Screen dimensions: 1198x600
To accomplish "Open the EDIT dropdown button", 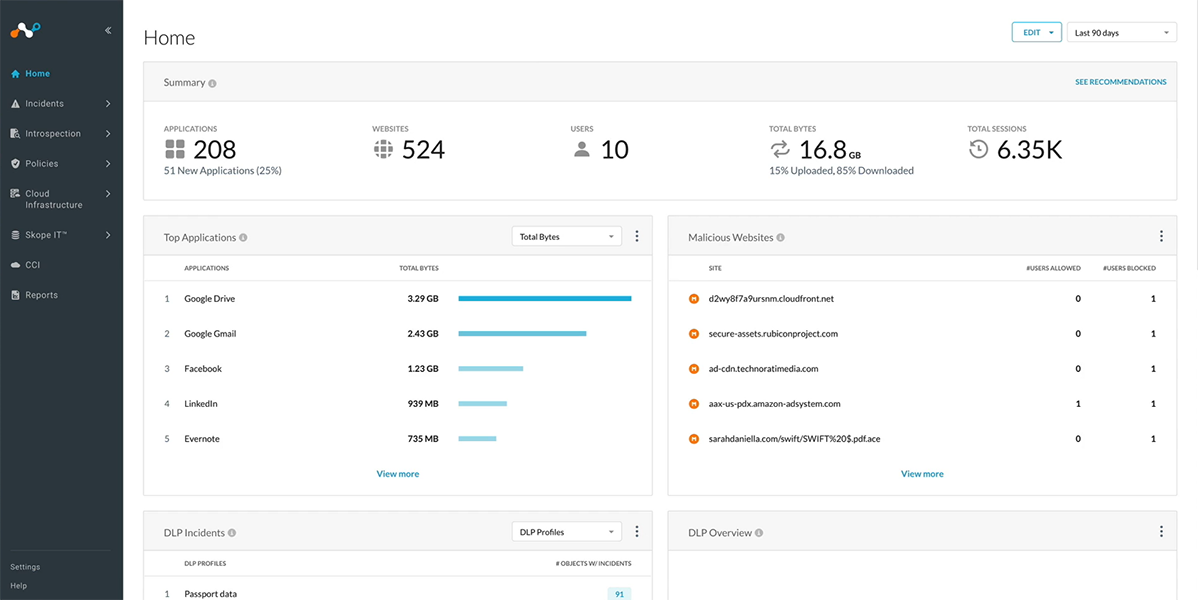I will (x=1037, y=32).
